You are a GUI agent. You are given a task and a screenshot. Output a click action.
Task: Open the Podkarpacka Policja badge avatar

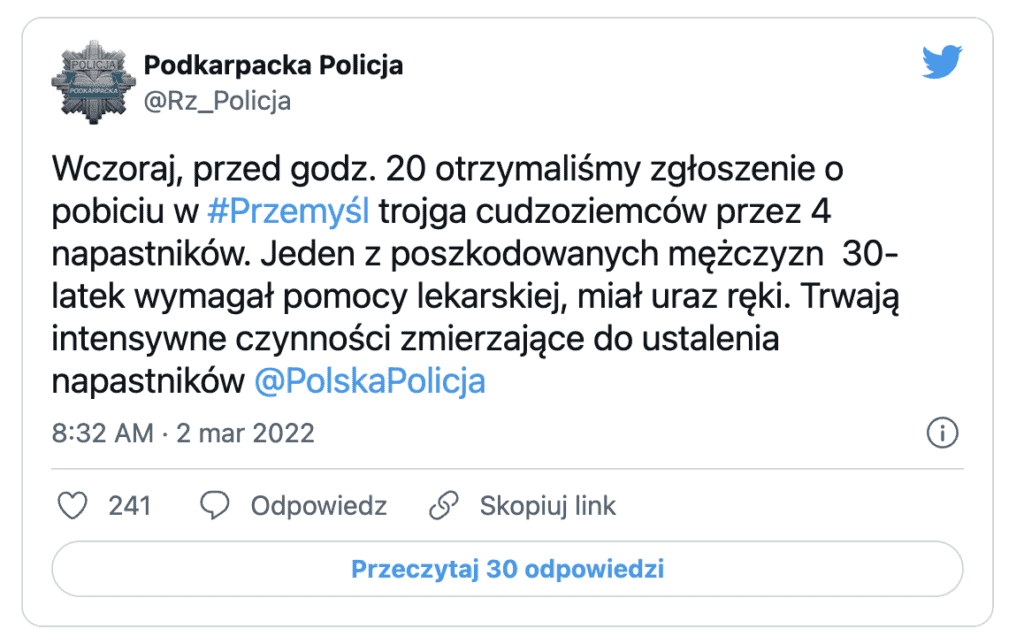(x=93, y=82)
